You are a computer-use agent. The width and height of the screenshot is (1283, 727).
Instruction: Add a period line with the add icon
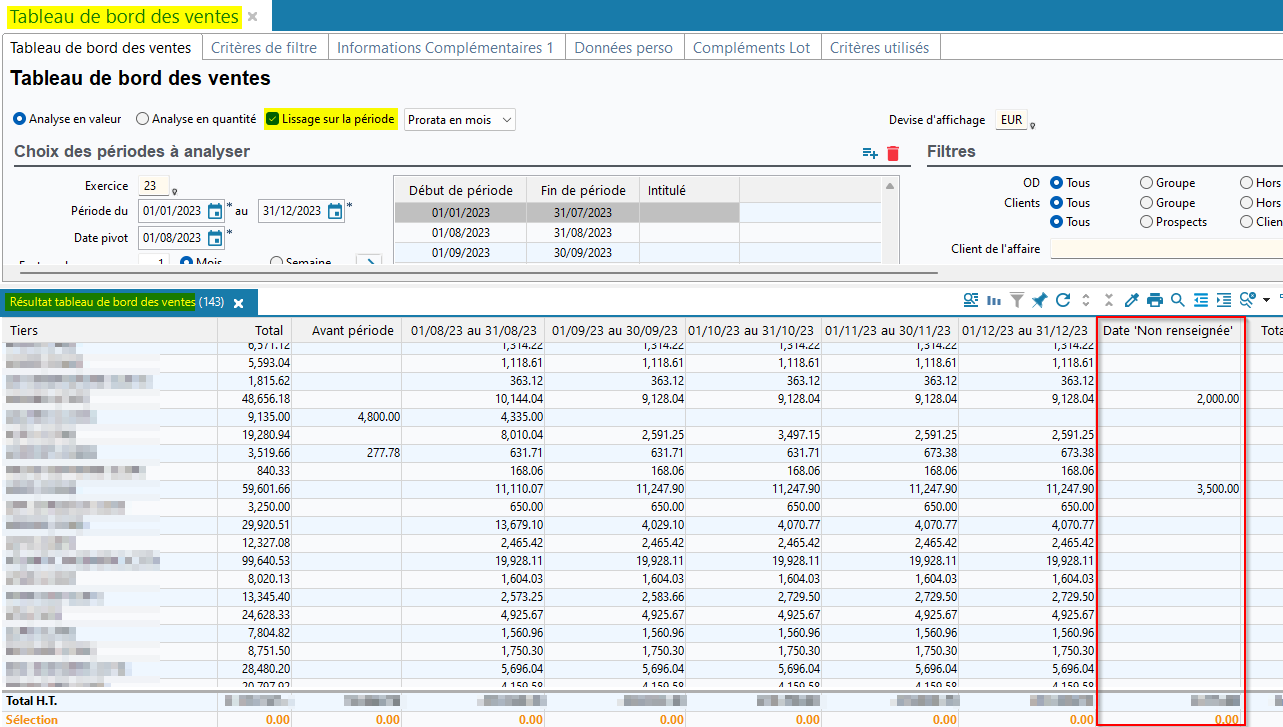(x=870, y=153)
